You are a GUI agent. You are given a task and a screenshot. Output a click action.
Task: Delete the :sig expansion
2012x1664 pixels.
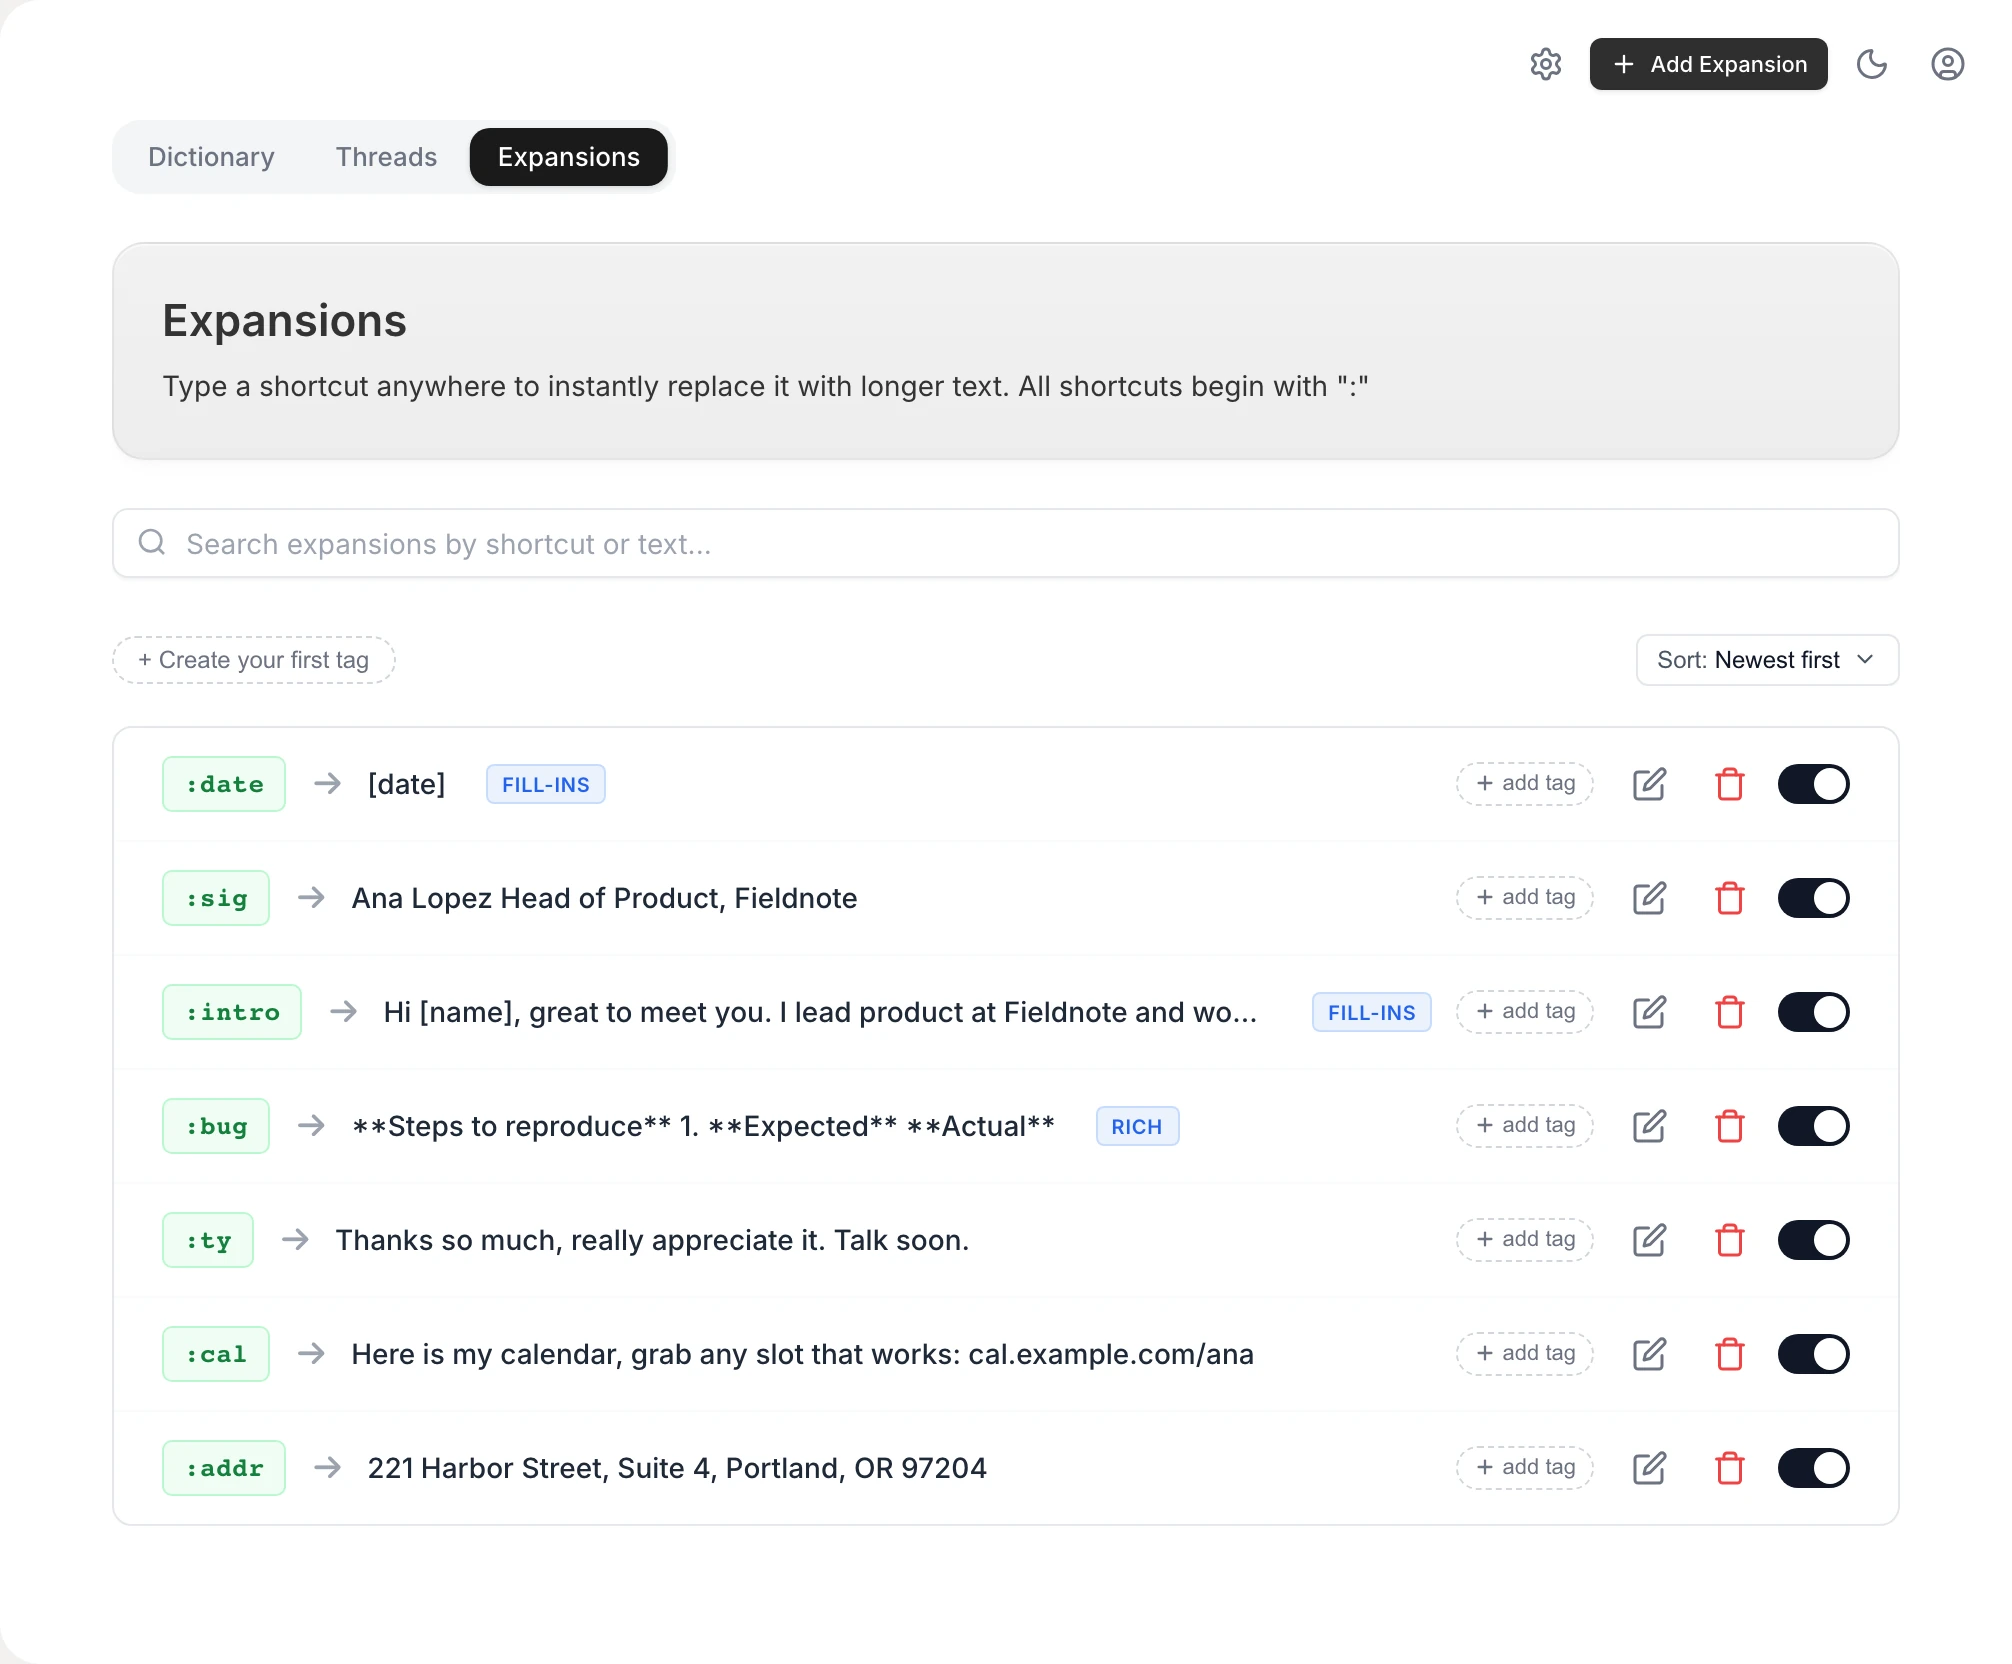(1729, 898)
